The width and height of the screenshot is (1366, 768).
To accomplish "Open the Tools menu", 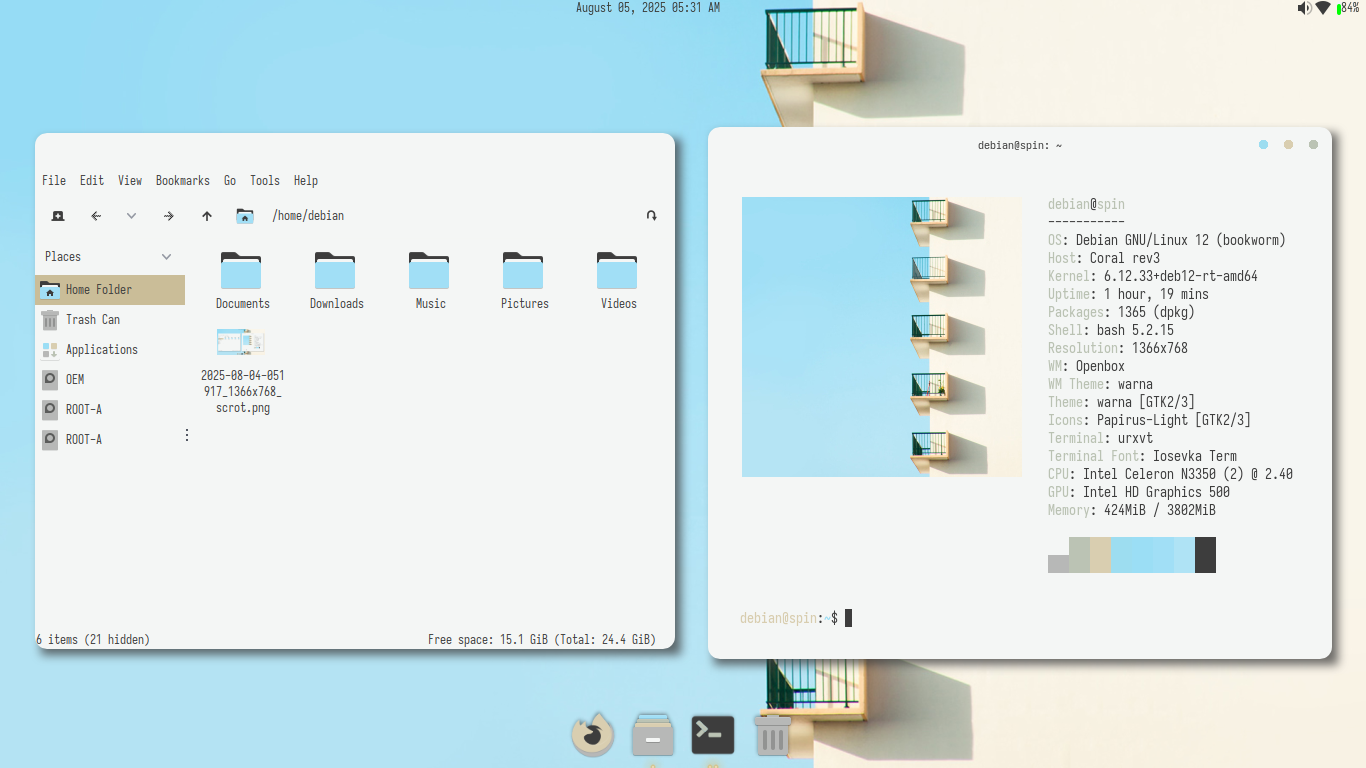I will (265, 181).
